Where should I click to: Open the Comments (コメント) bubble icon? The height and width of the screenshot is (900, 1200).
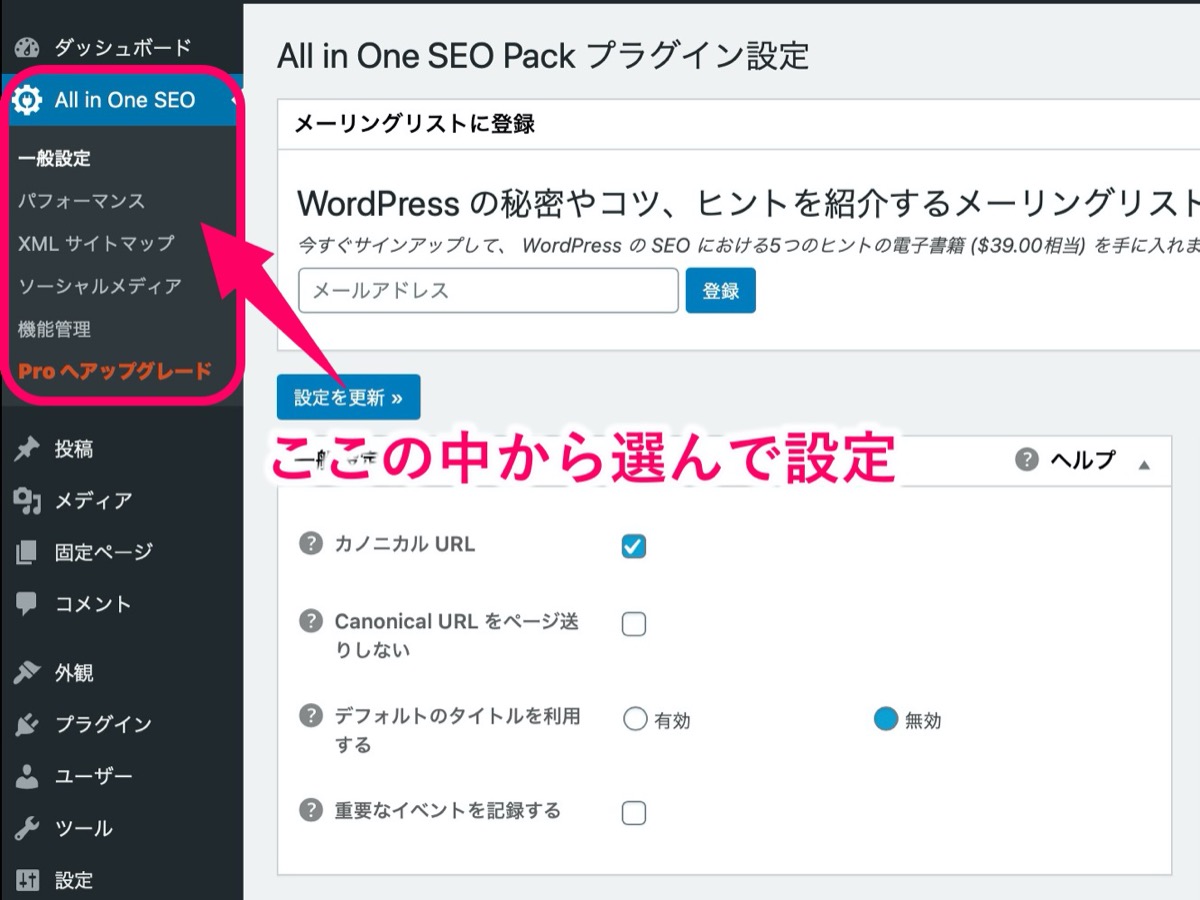[27, 603]
